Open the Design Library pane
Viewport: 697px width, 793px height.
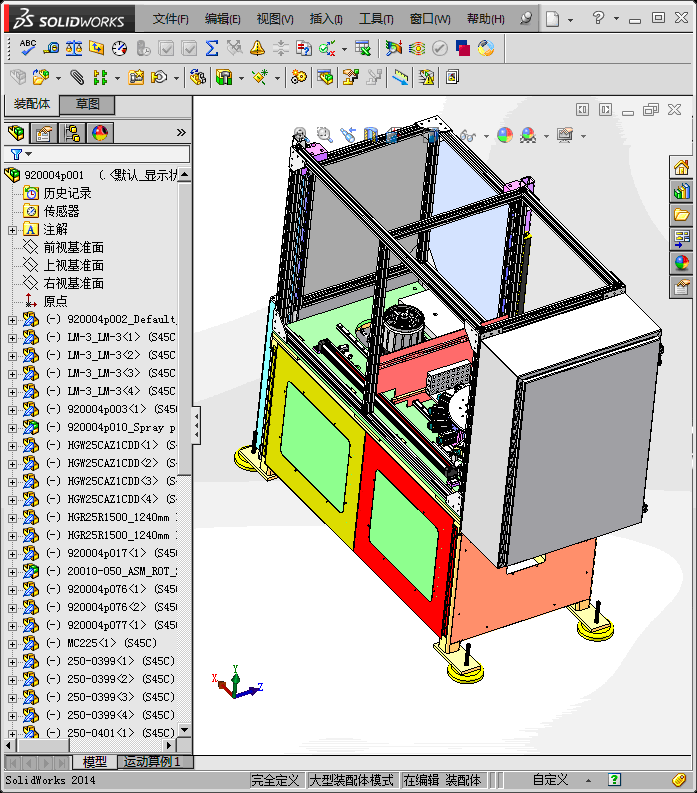[x=681, y=191]
